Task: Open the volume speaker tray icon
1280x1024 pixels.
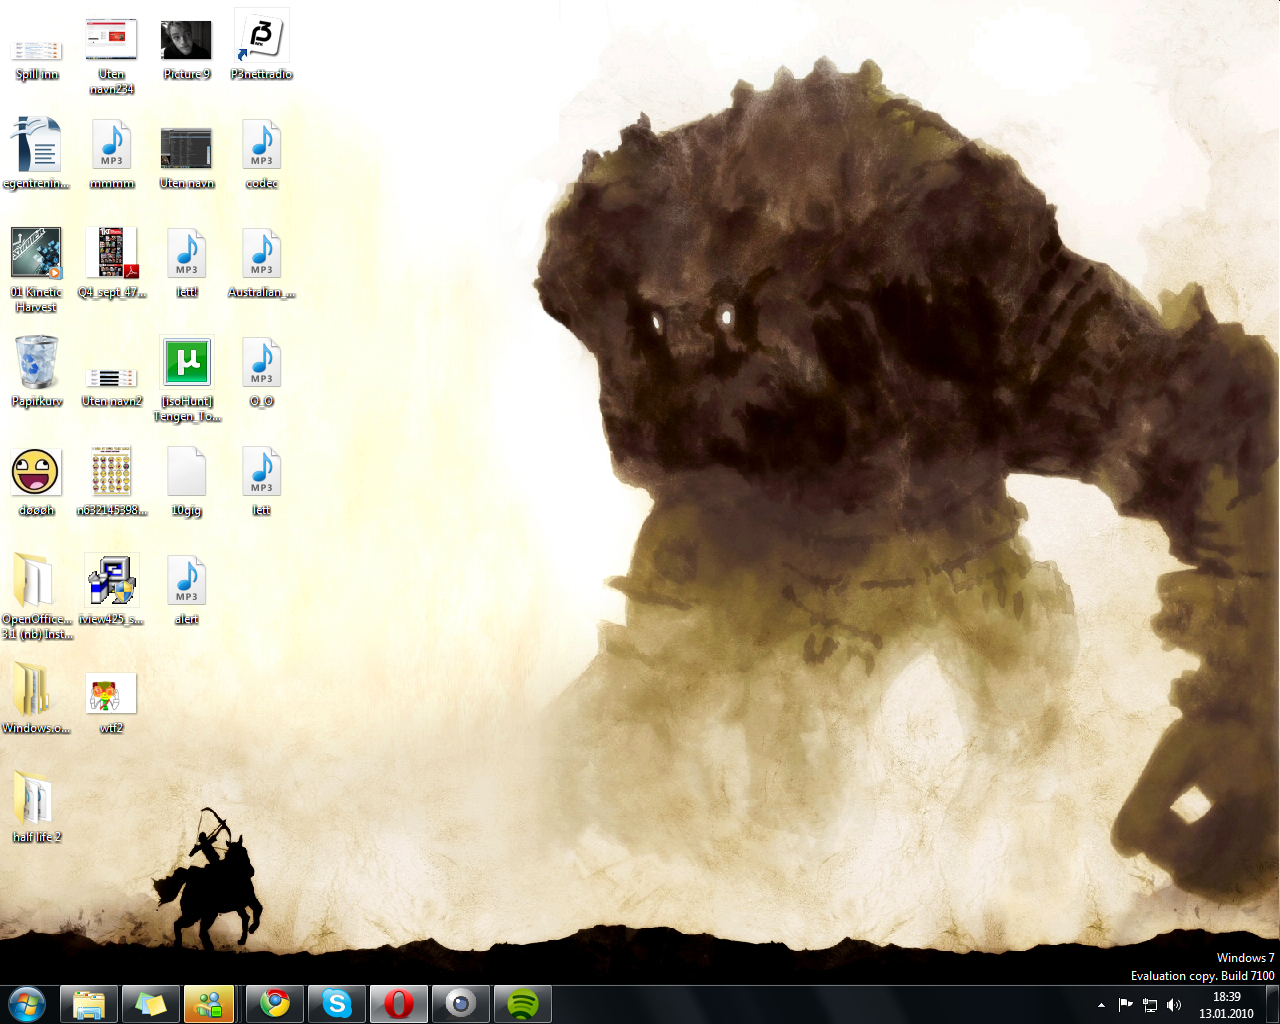Action: [x=1174, y=1005]
